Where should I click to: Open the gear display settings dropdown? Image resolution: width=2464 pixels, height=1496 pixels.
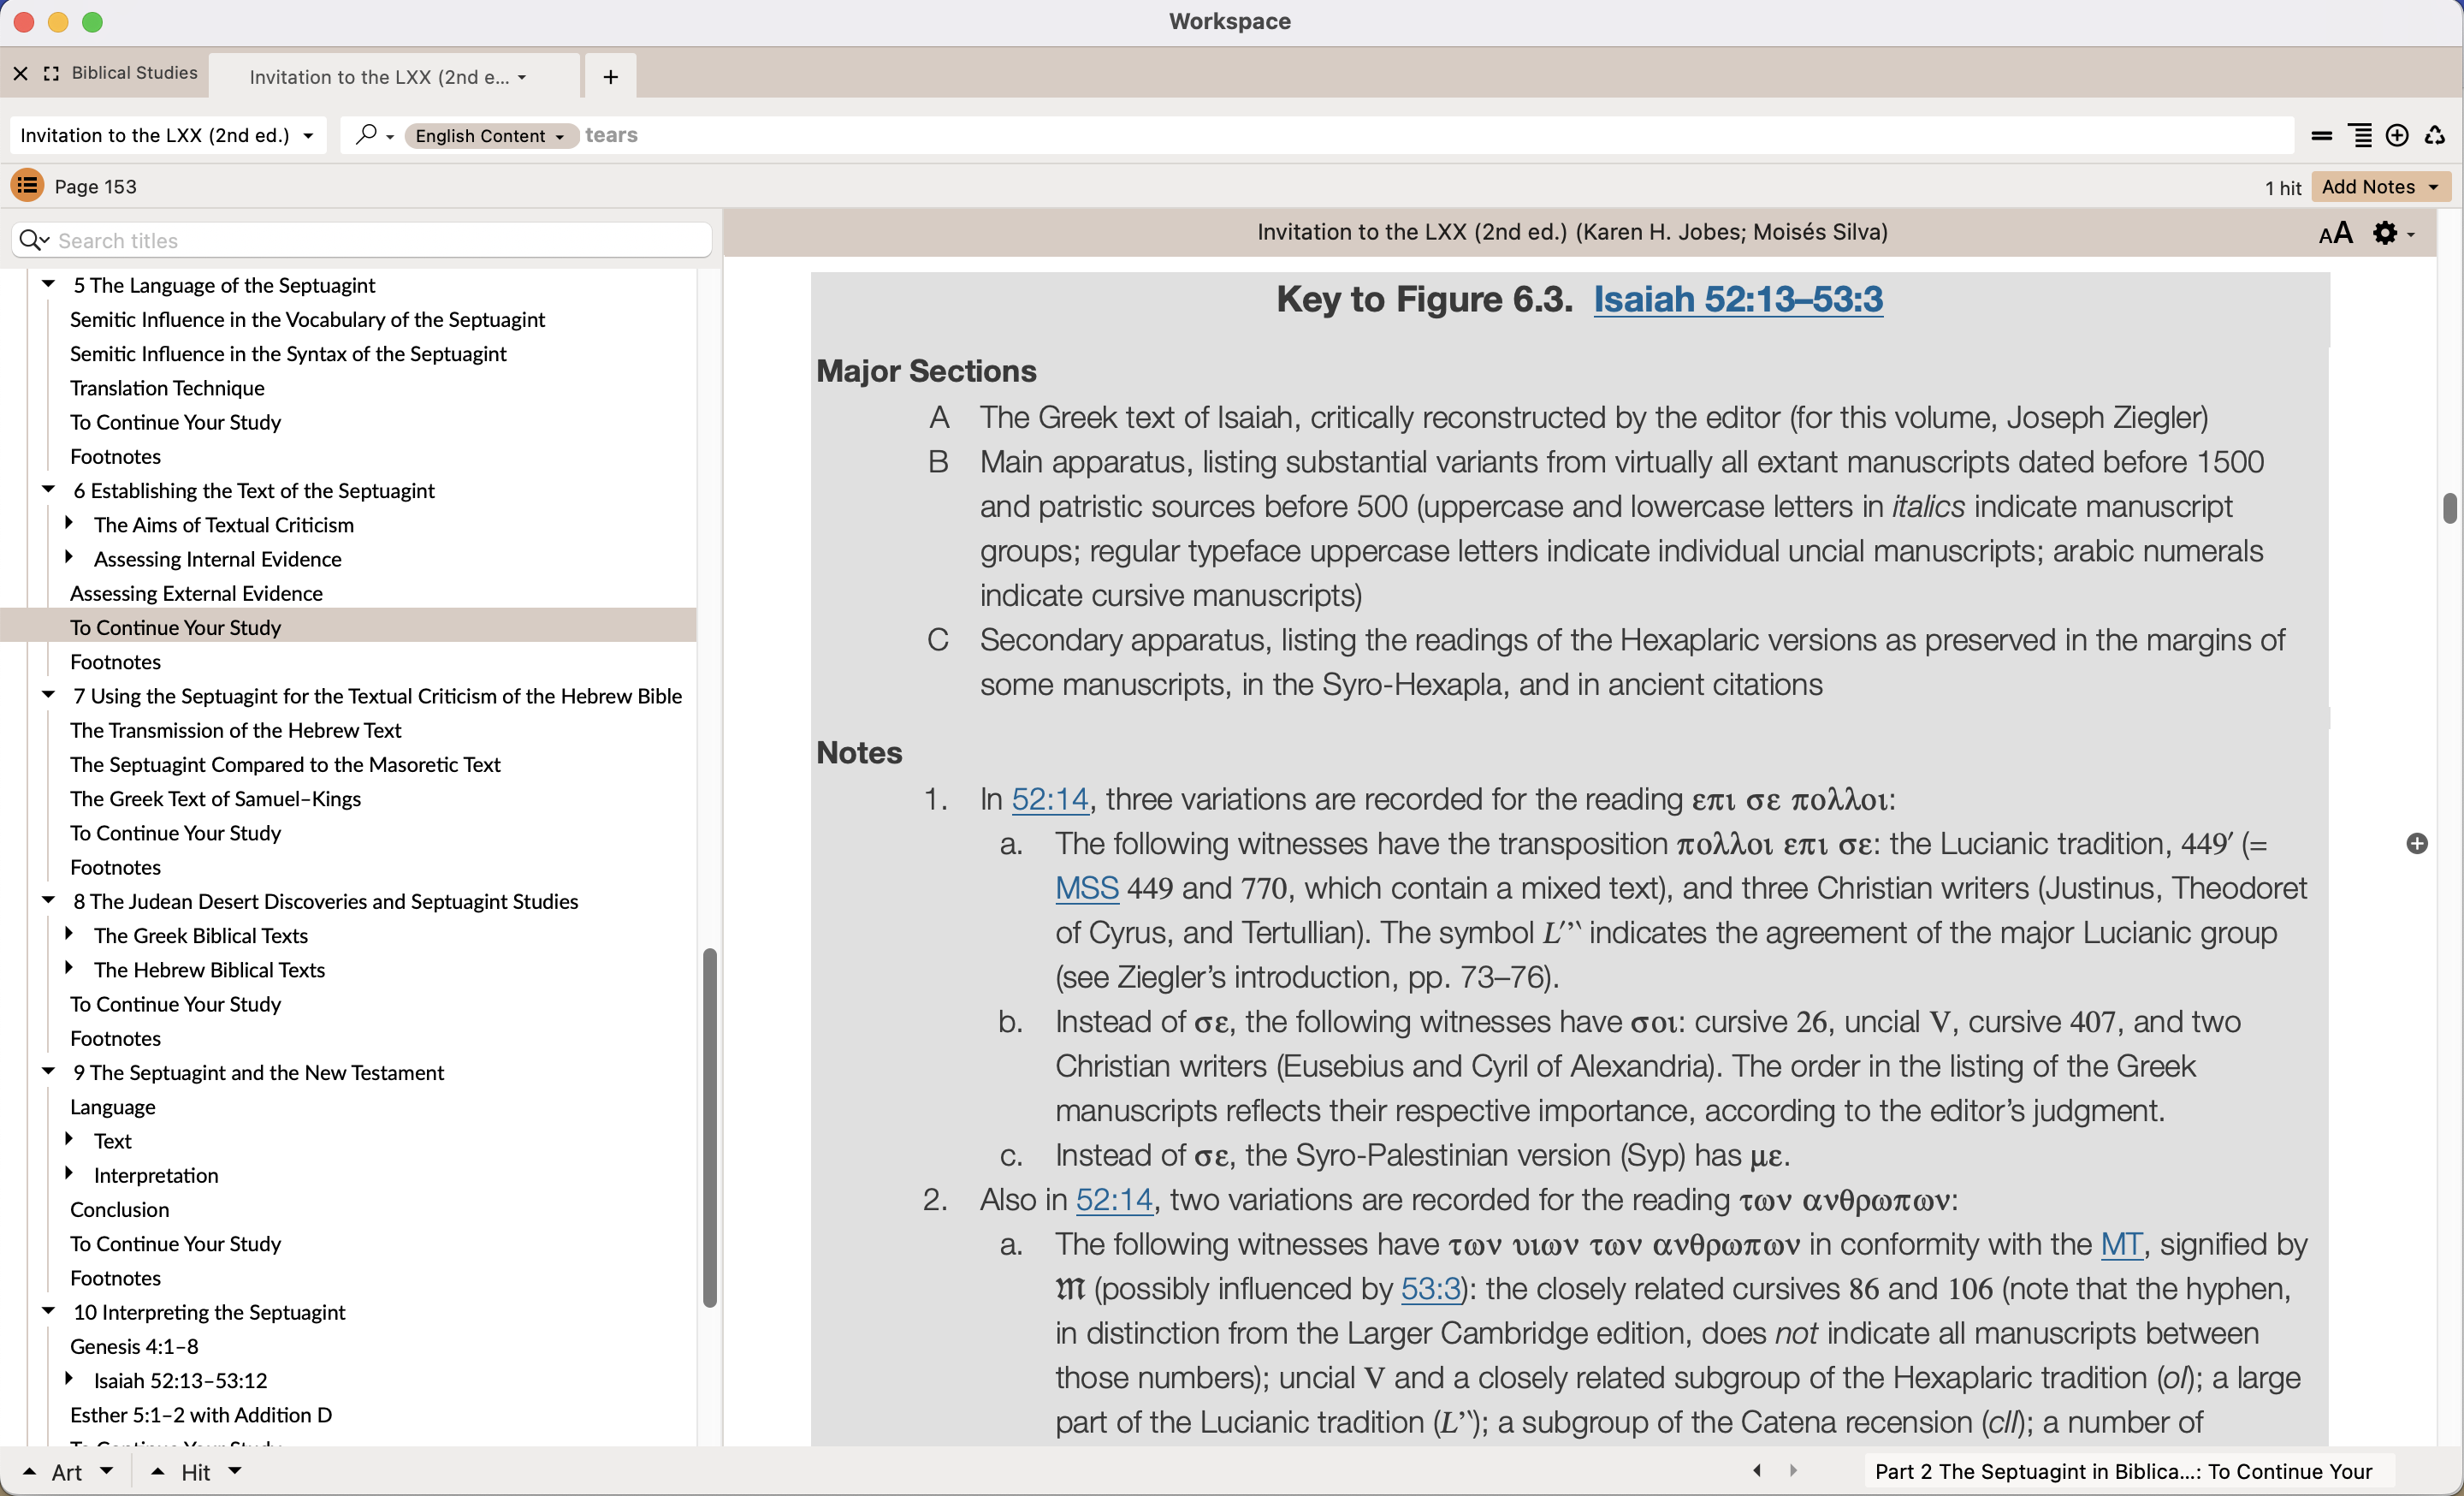tap(2392, 233)
